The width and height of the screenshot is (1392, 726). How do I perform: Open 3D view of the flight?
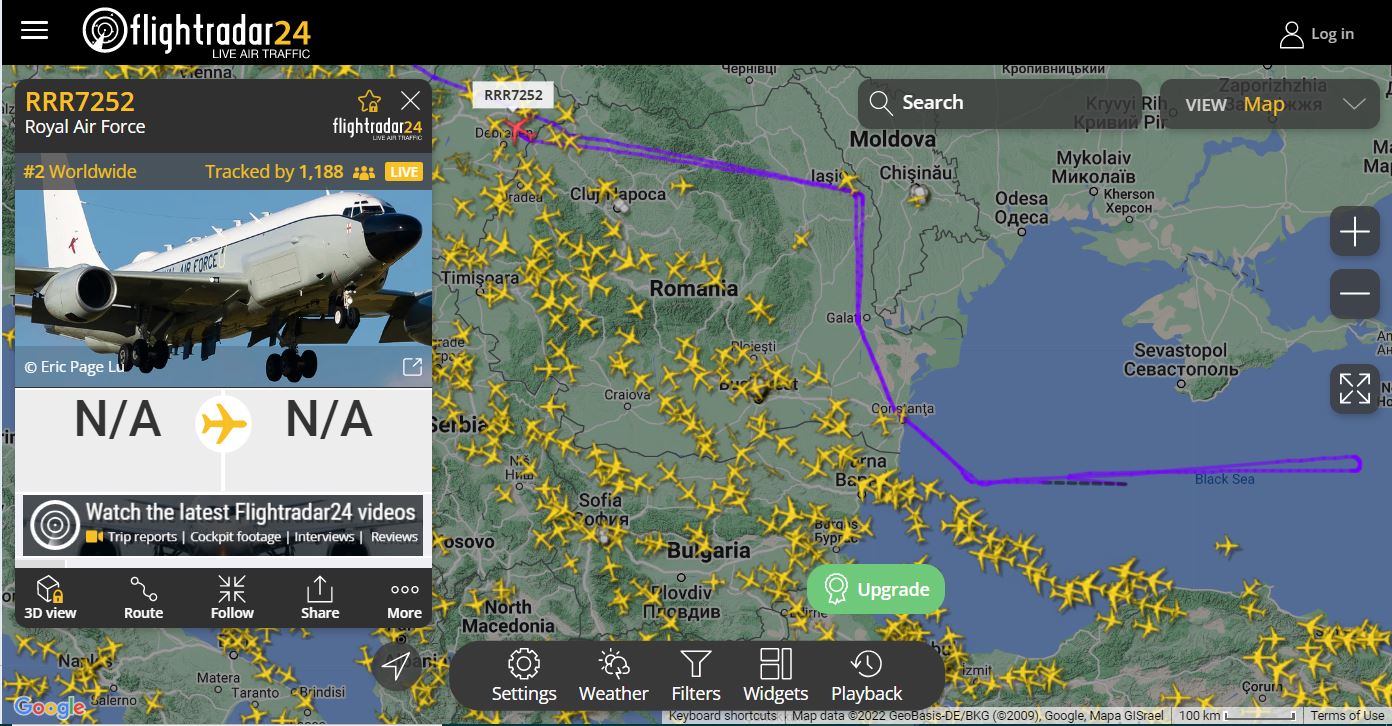coord(50,597)
